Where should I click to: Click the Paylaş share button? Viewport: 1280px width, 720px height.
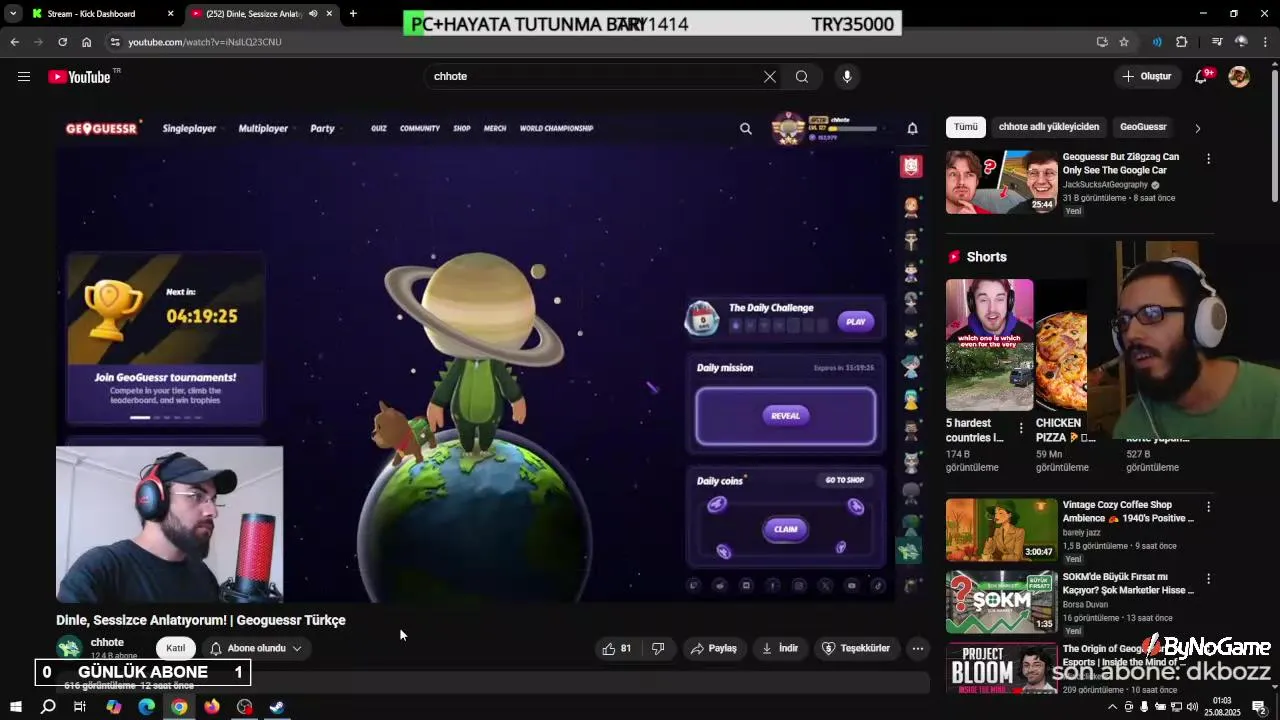pyautogui.click(x=714, y=648)
